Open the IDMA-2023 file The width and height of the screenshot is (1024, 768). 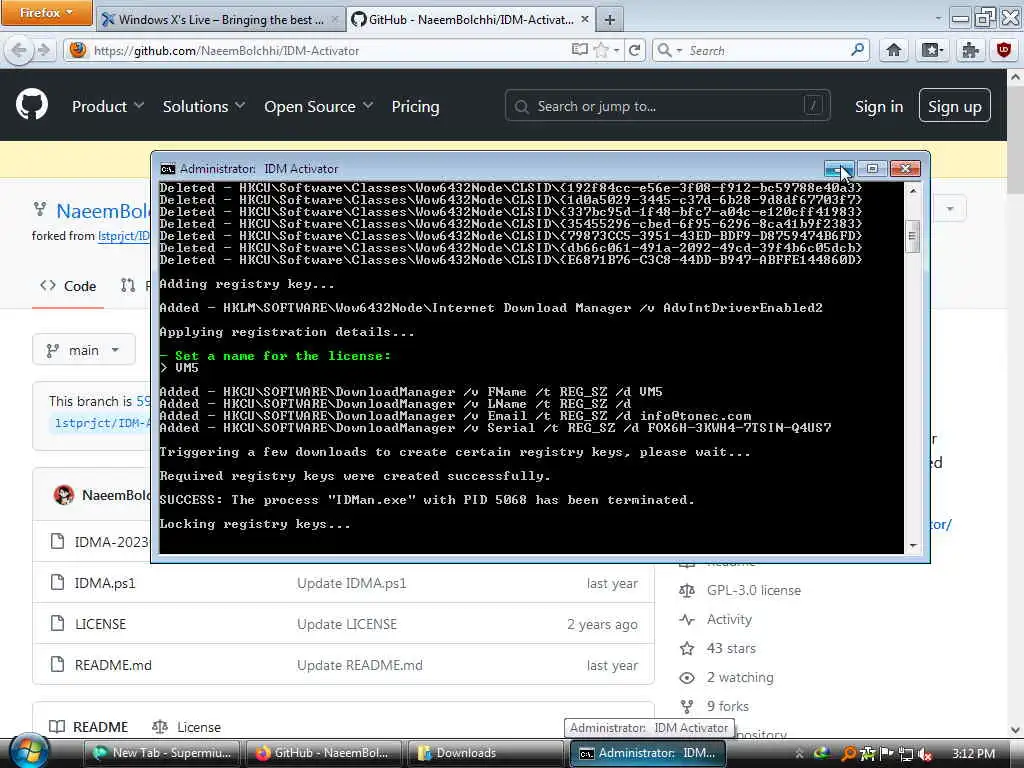111,541
